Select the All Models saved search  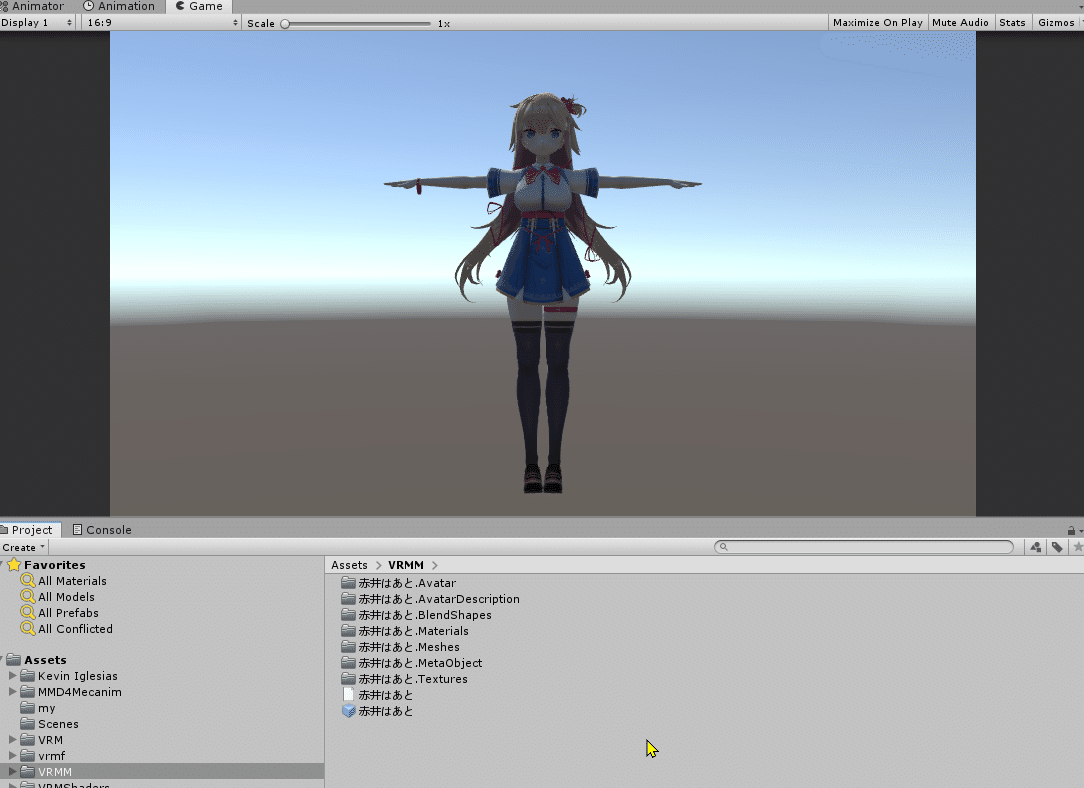(66, 597)
